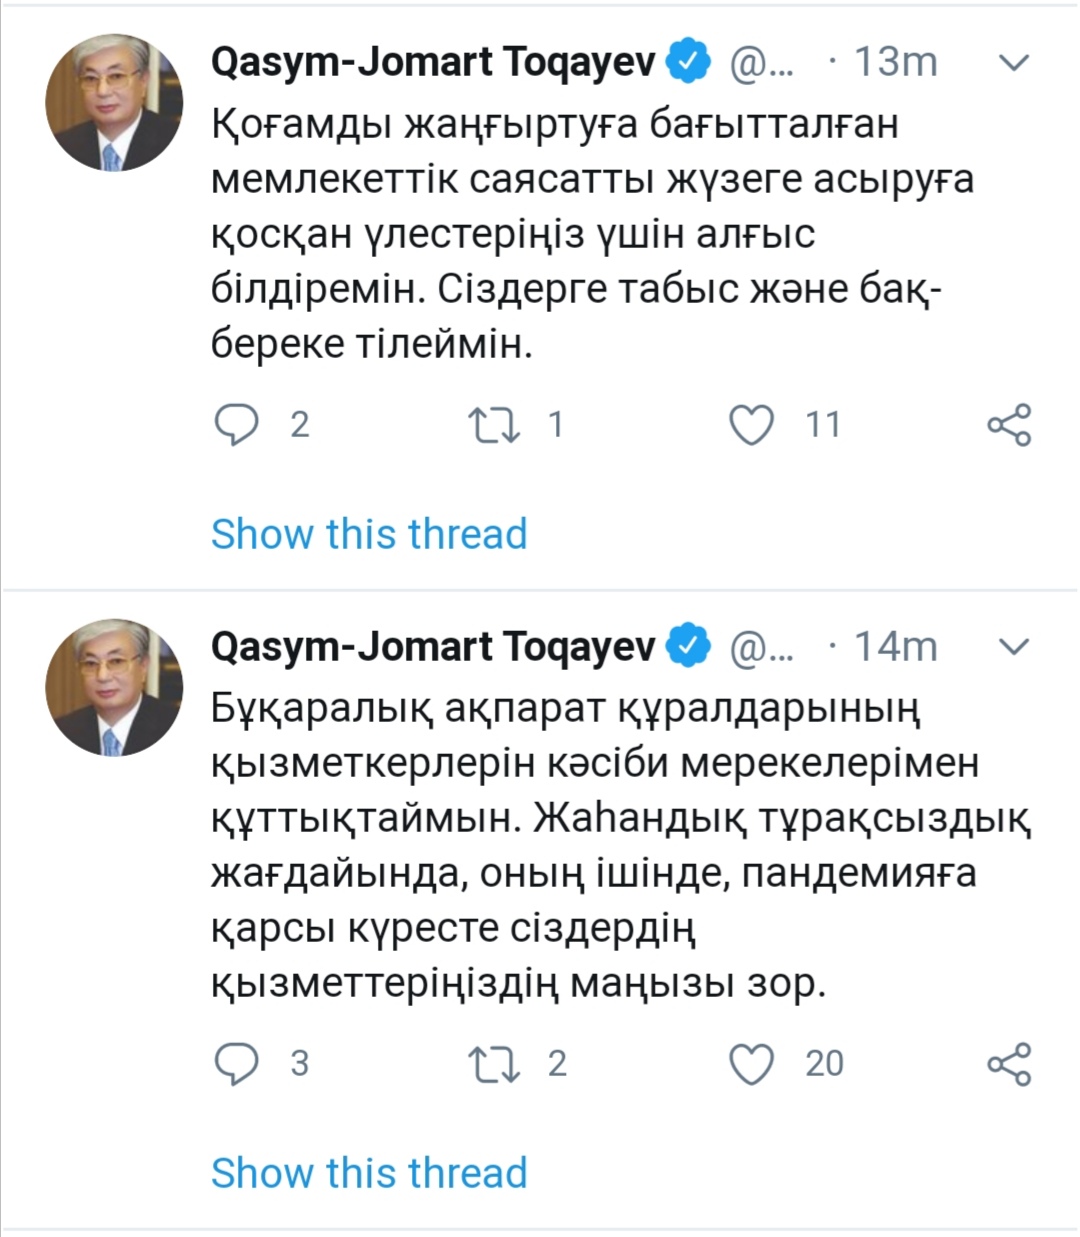
Task: Open profile picture on second tweet
Action: pyautogui.click(x=114, y=688)
